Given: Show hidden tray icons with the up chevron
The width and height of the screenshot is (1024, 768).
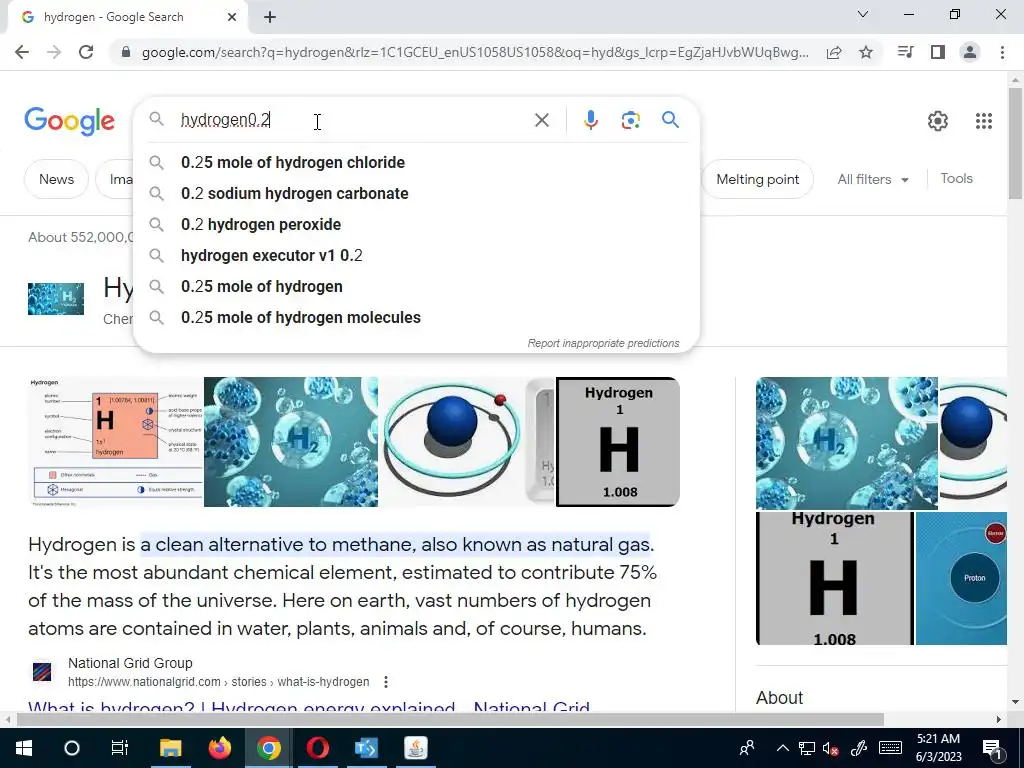Looking at the screenshot, I should 783,748.
